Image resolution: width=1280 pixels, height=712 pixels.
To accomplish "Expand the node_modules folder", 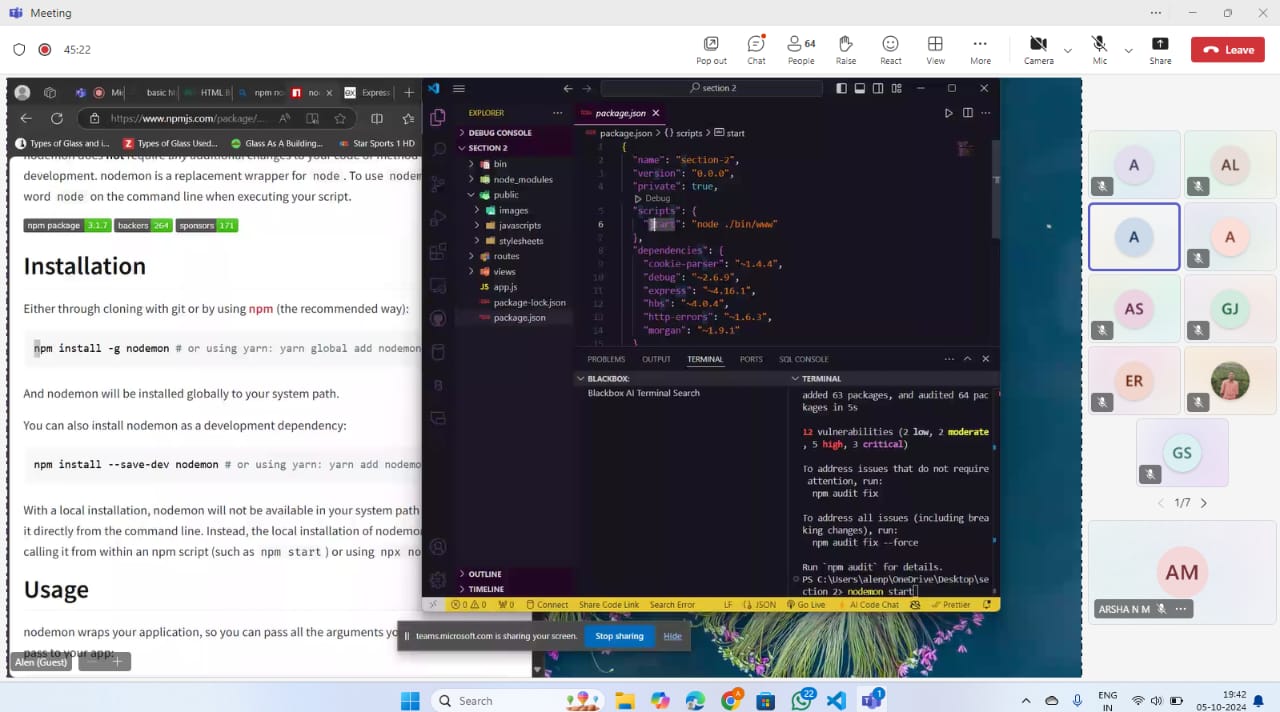I will (515, 180).
